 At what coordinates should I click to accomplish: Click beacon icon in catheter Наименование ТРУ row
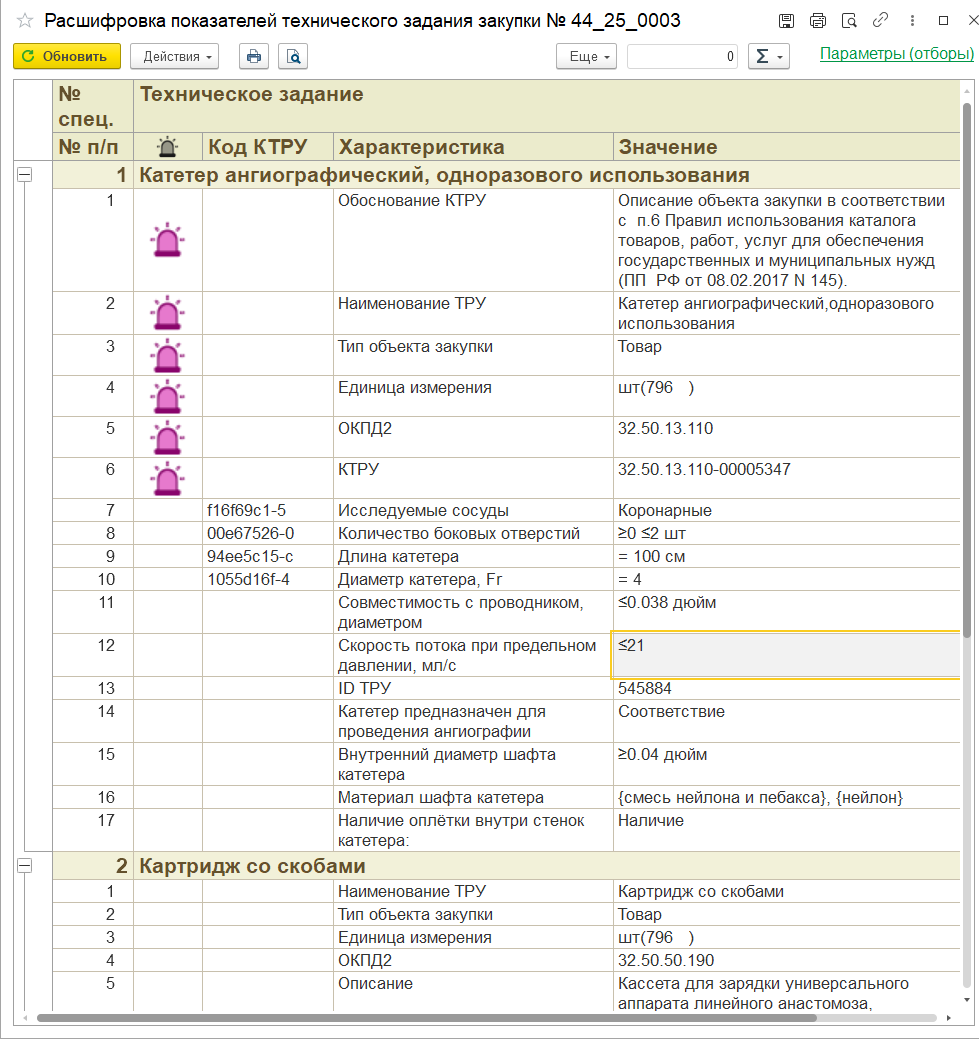pyautogui.click(x=168, y=313)
